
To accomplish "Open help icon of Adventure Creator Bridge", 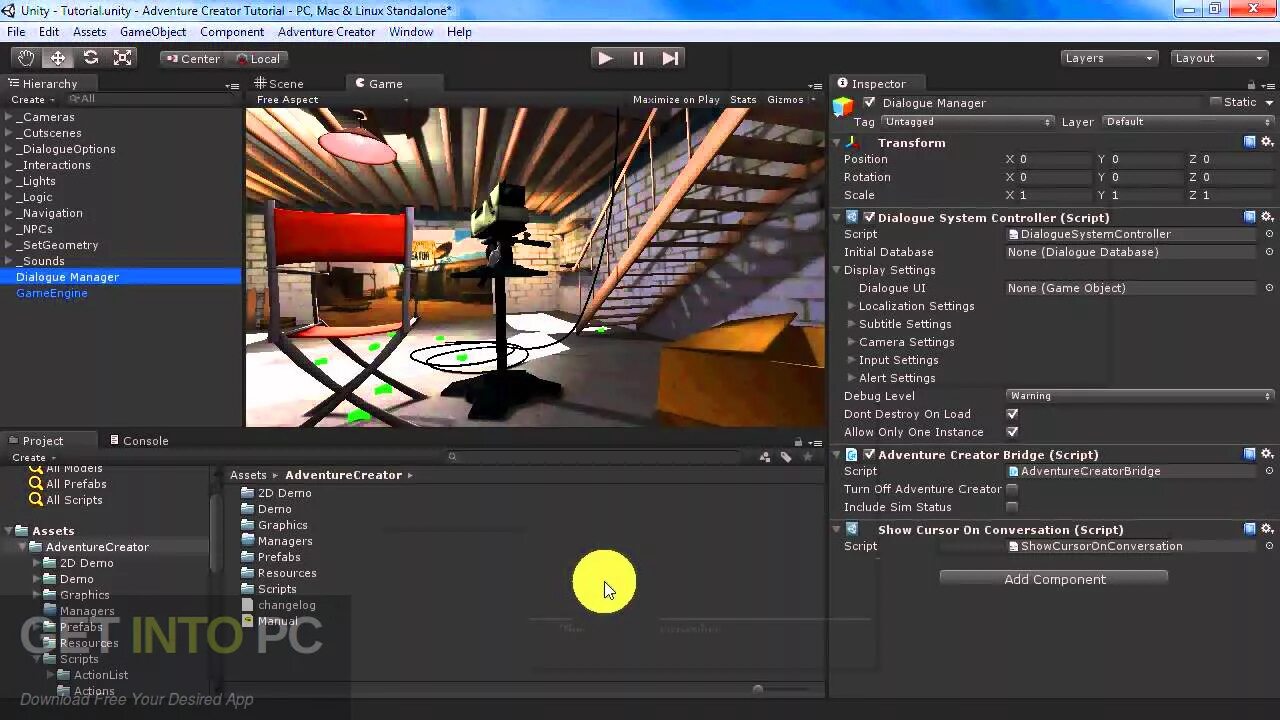I will click(x=1250, y=454).
